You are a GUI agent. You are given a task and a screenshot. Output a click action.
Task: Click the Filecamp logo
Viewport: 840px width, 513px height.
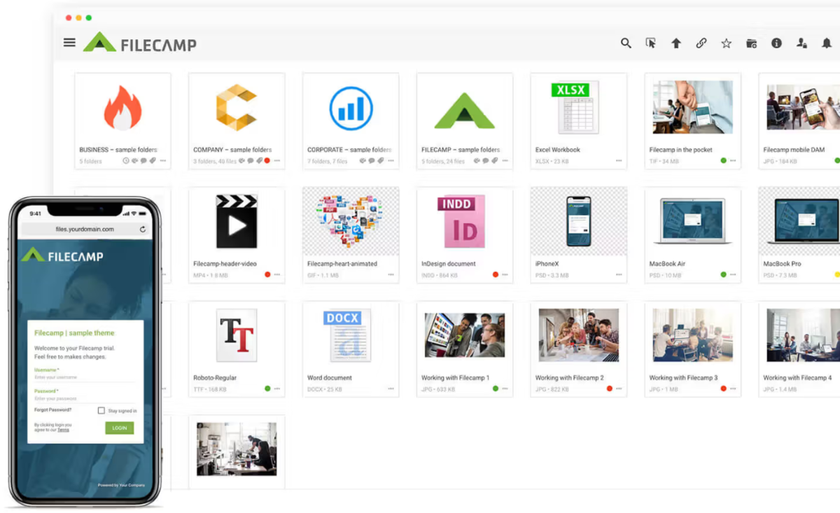(140, 42)
